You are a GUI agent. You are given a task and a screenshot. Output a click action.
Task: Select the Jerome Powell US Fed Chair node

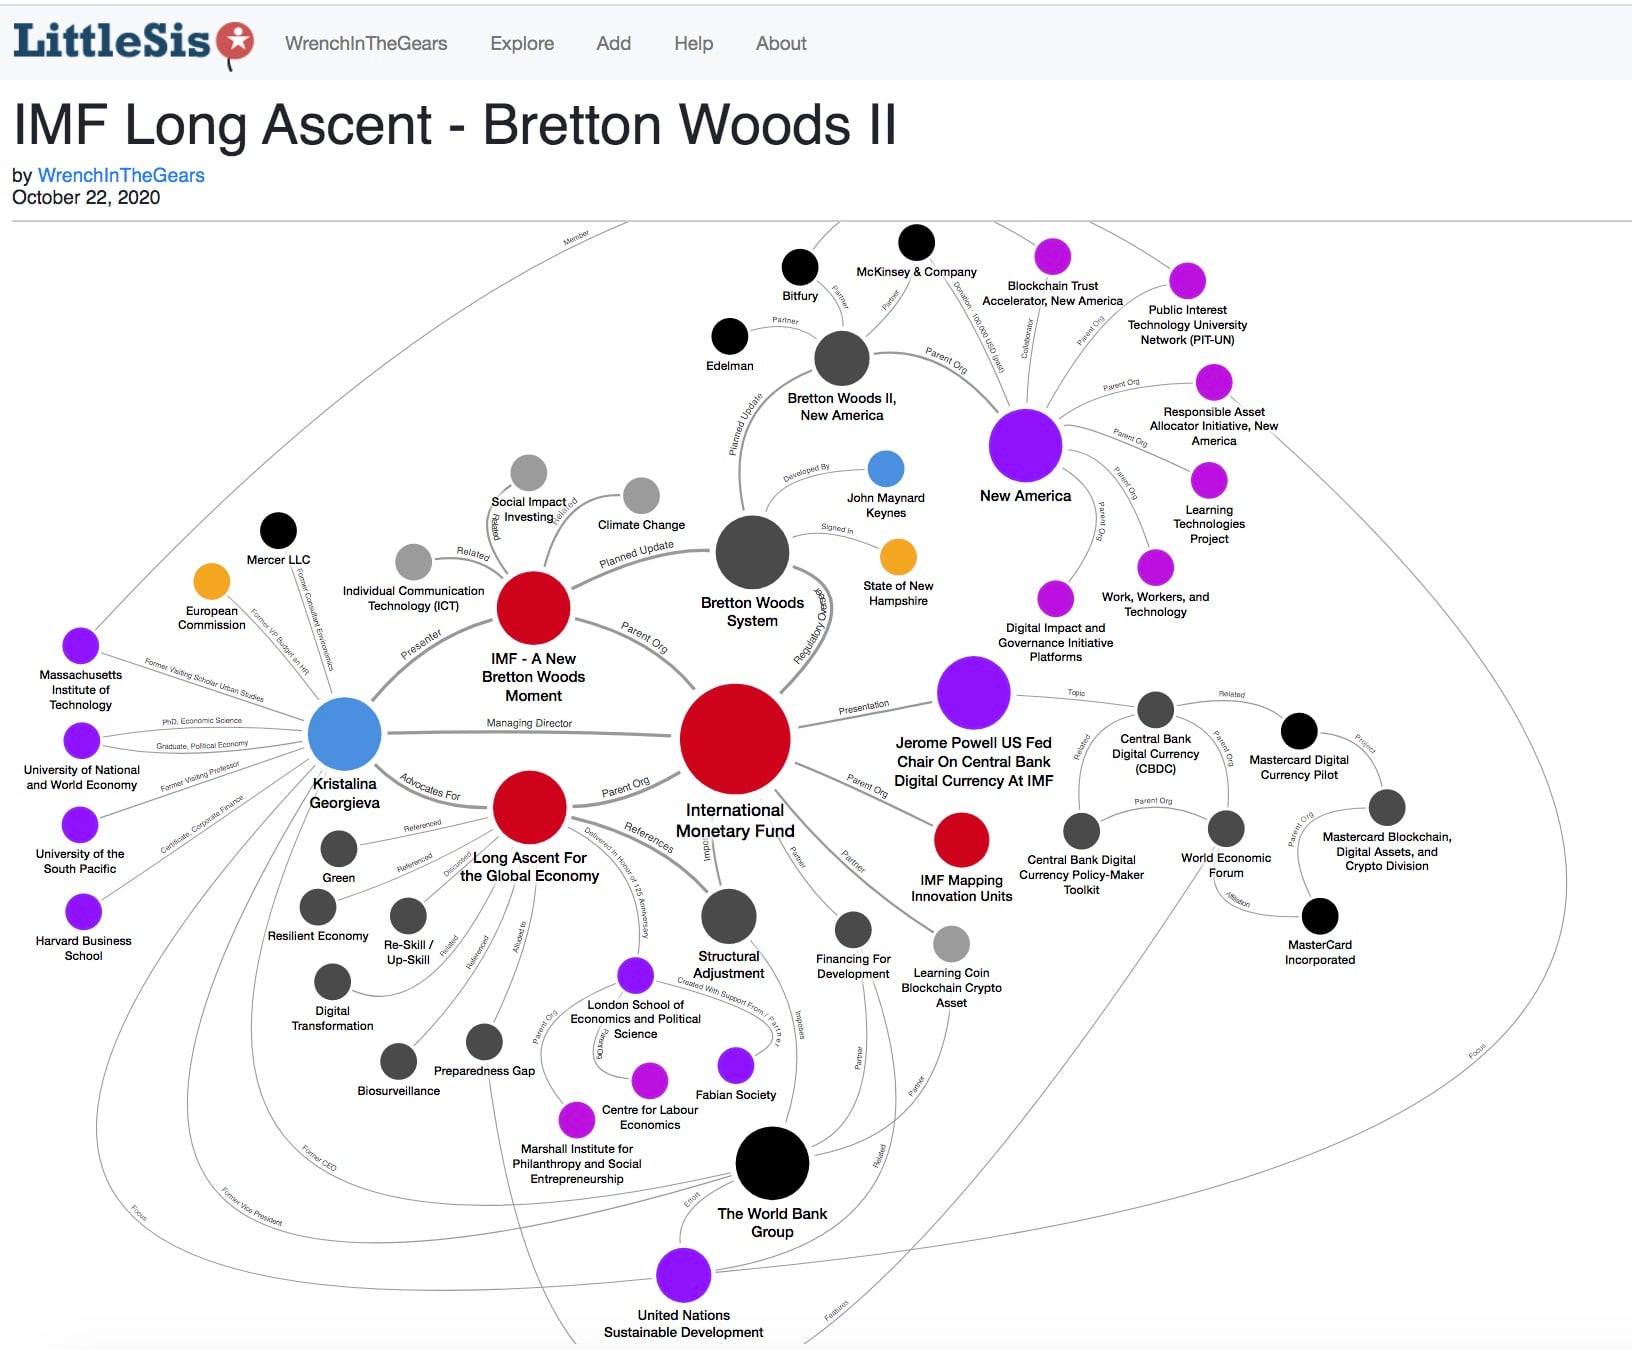[x=973, y=693]
